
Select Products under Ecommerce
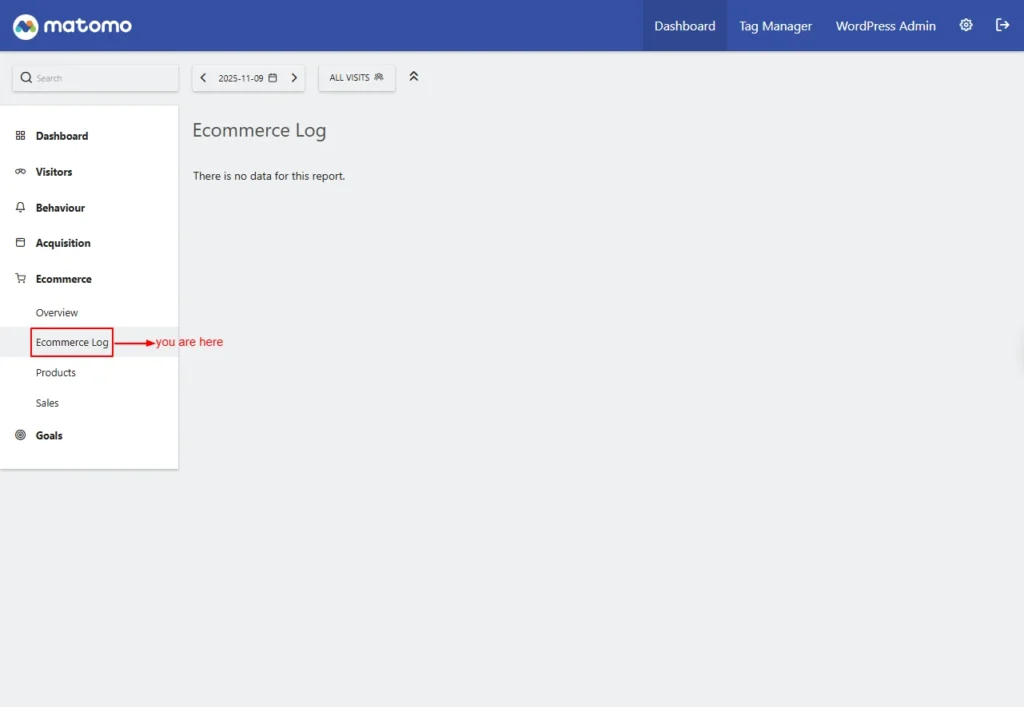click(x=56, y=373)
